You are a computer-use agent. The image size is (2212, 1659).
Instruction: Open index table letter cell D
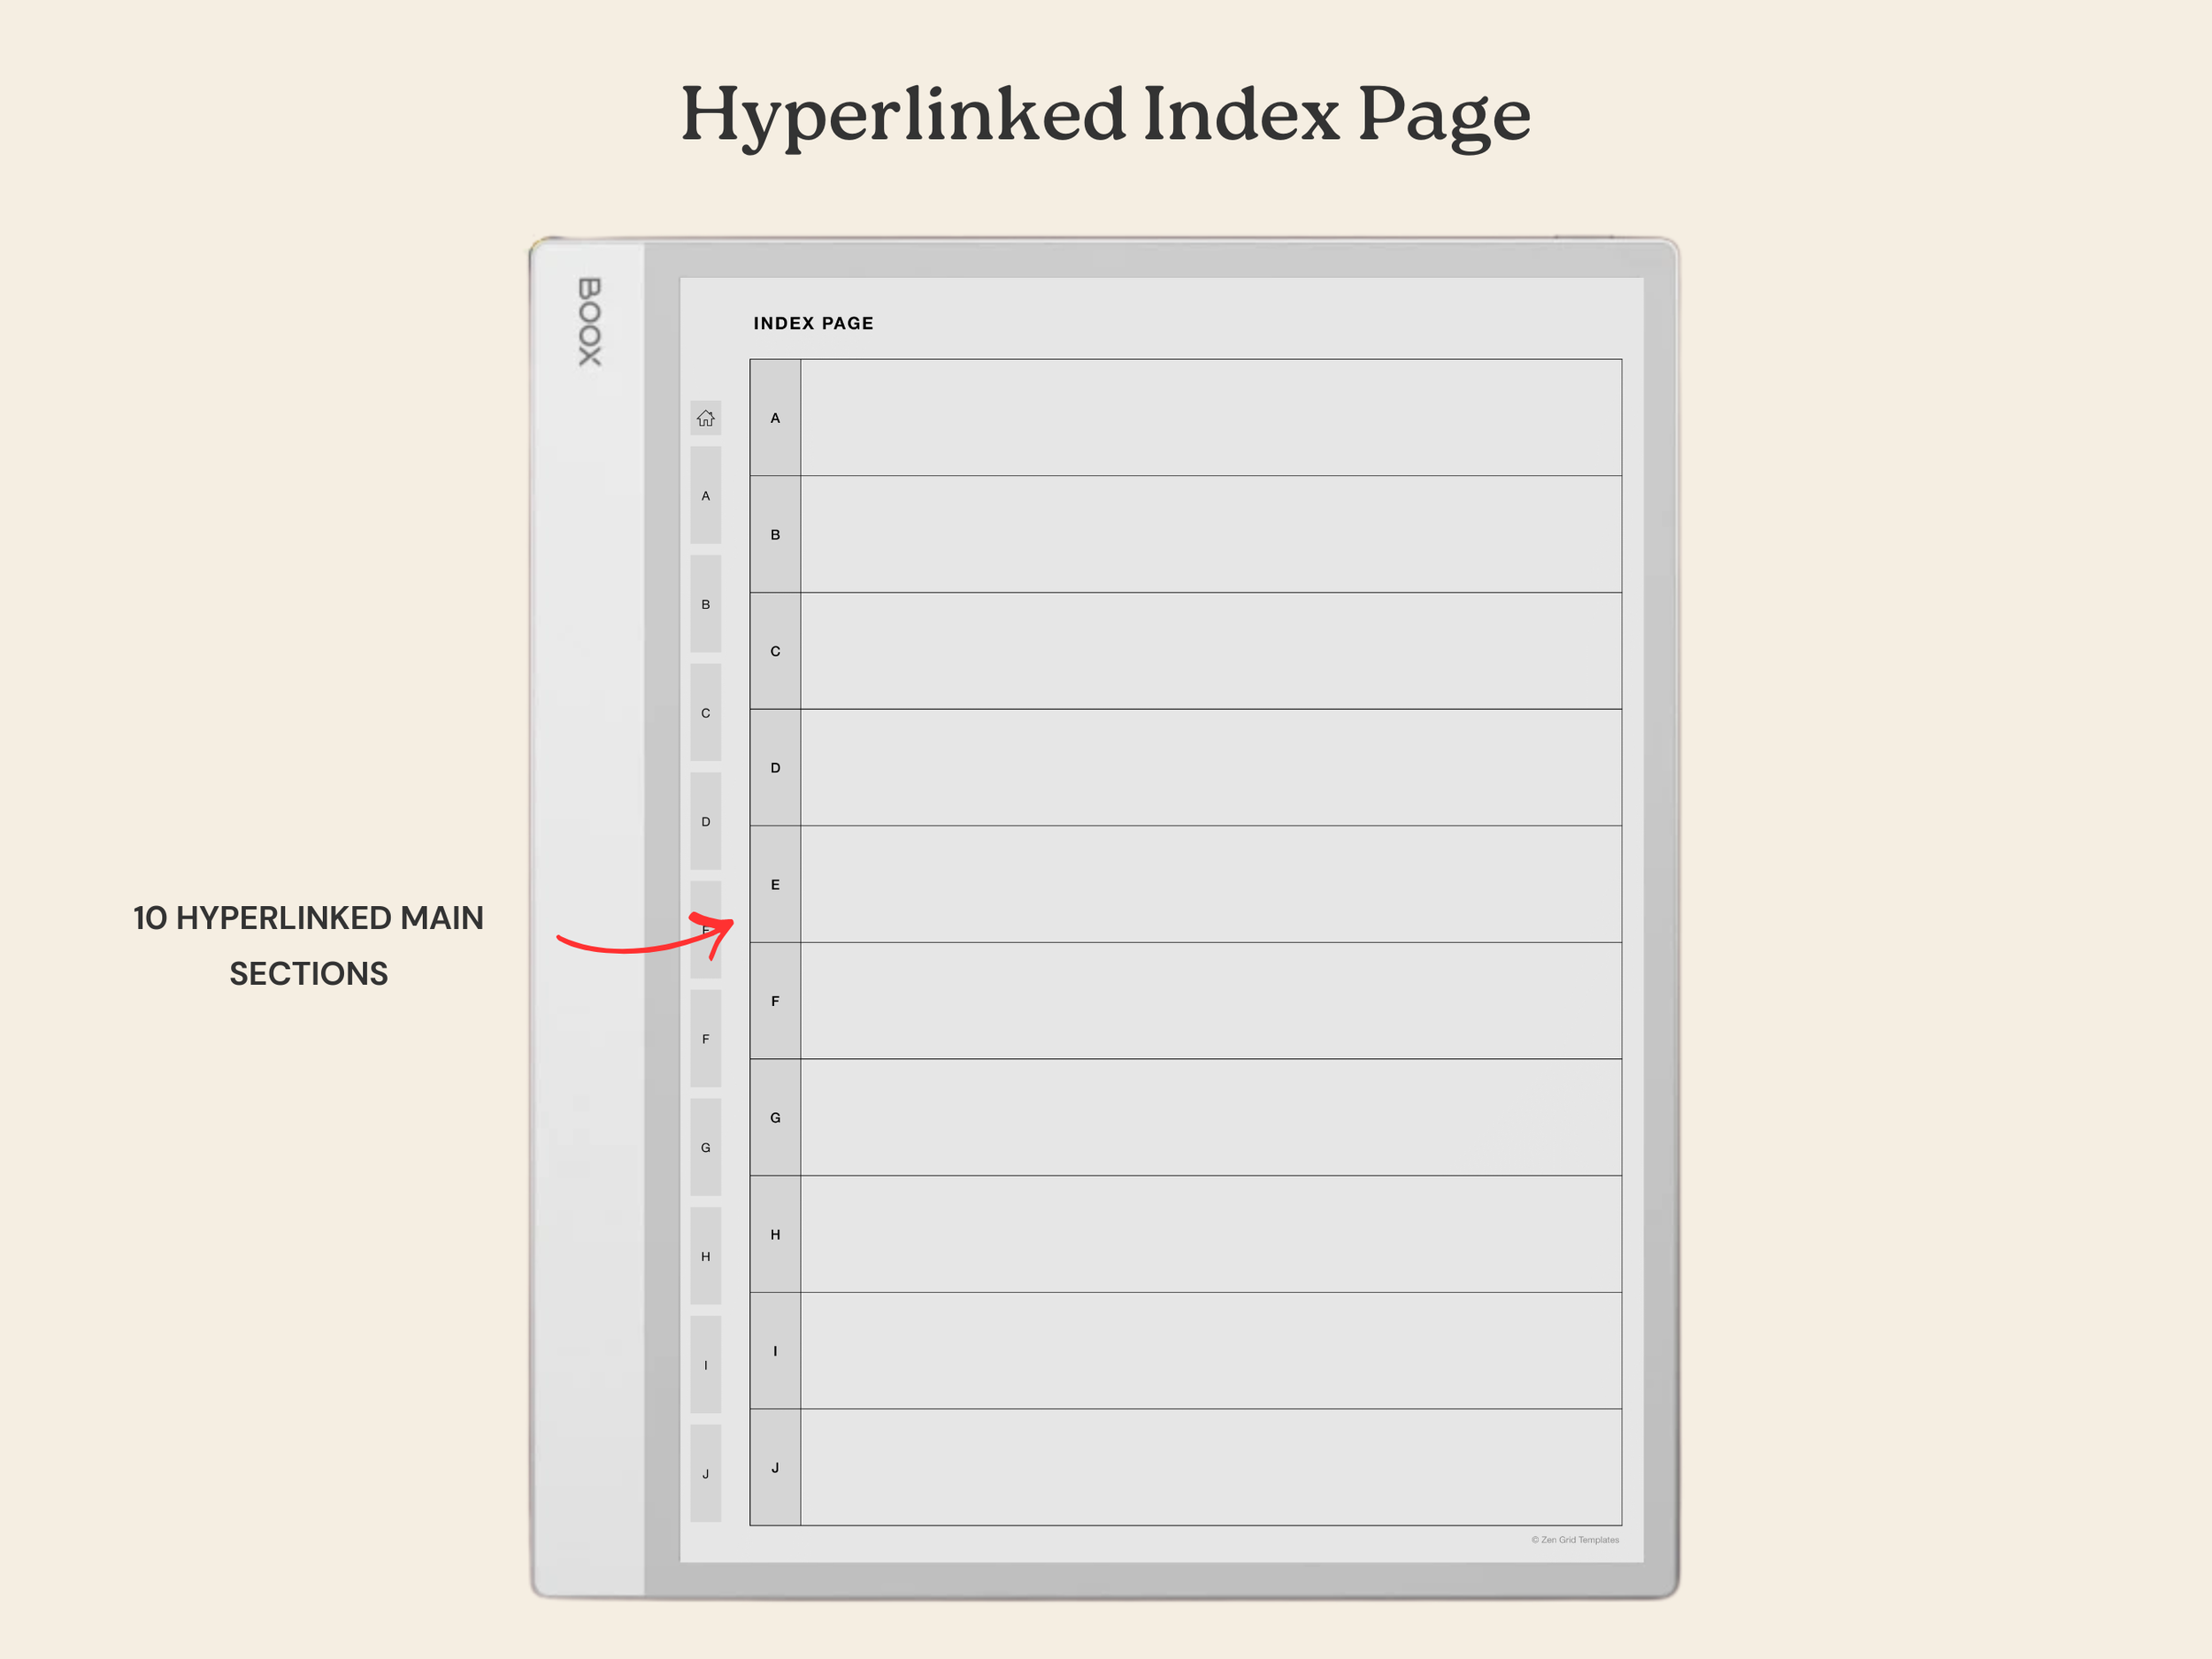click(x=775, y=768)
